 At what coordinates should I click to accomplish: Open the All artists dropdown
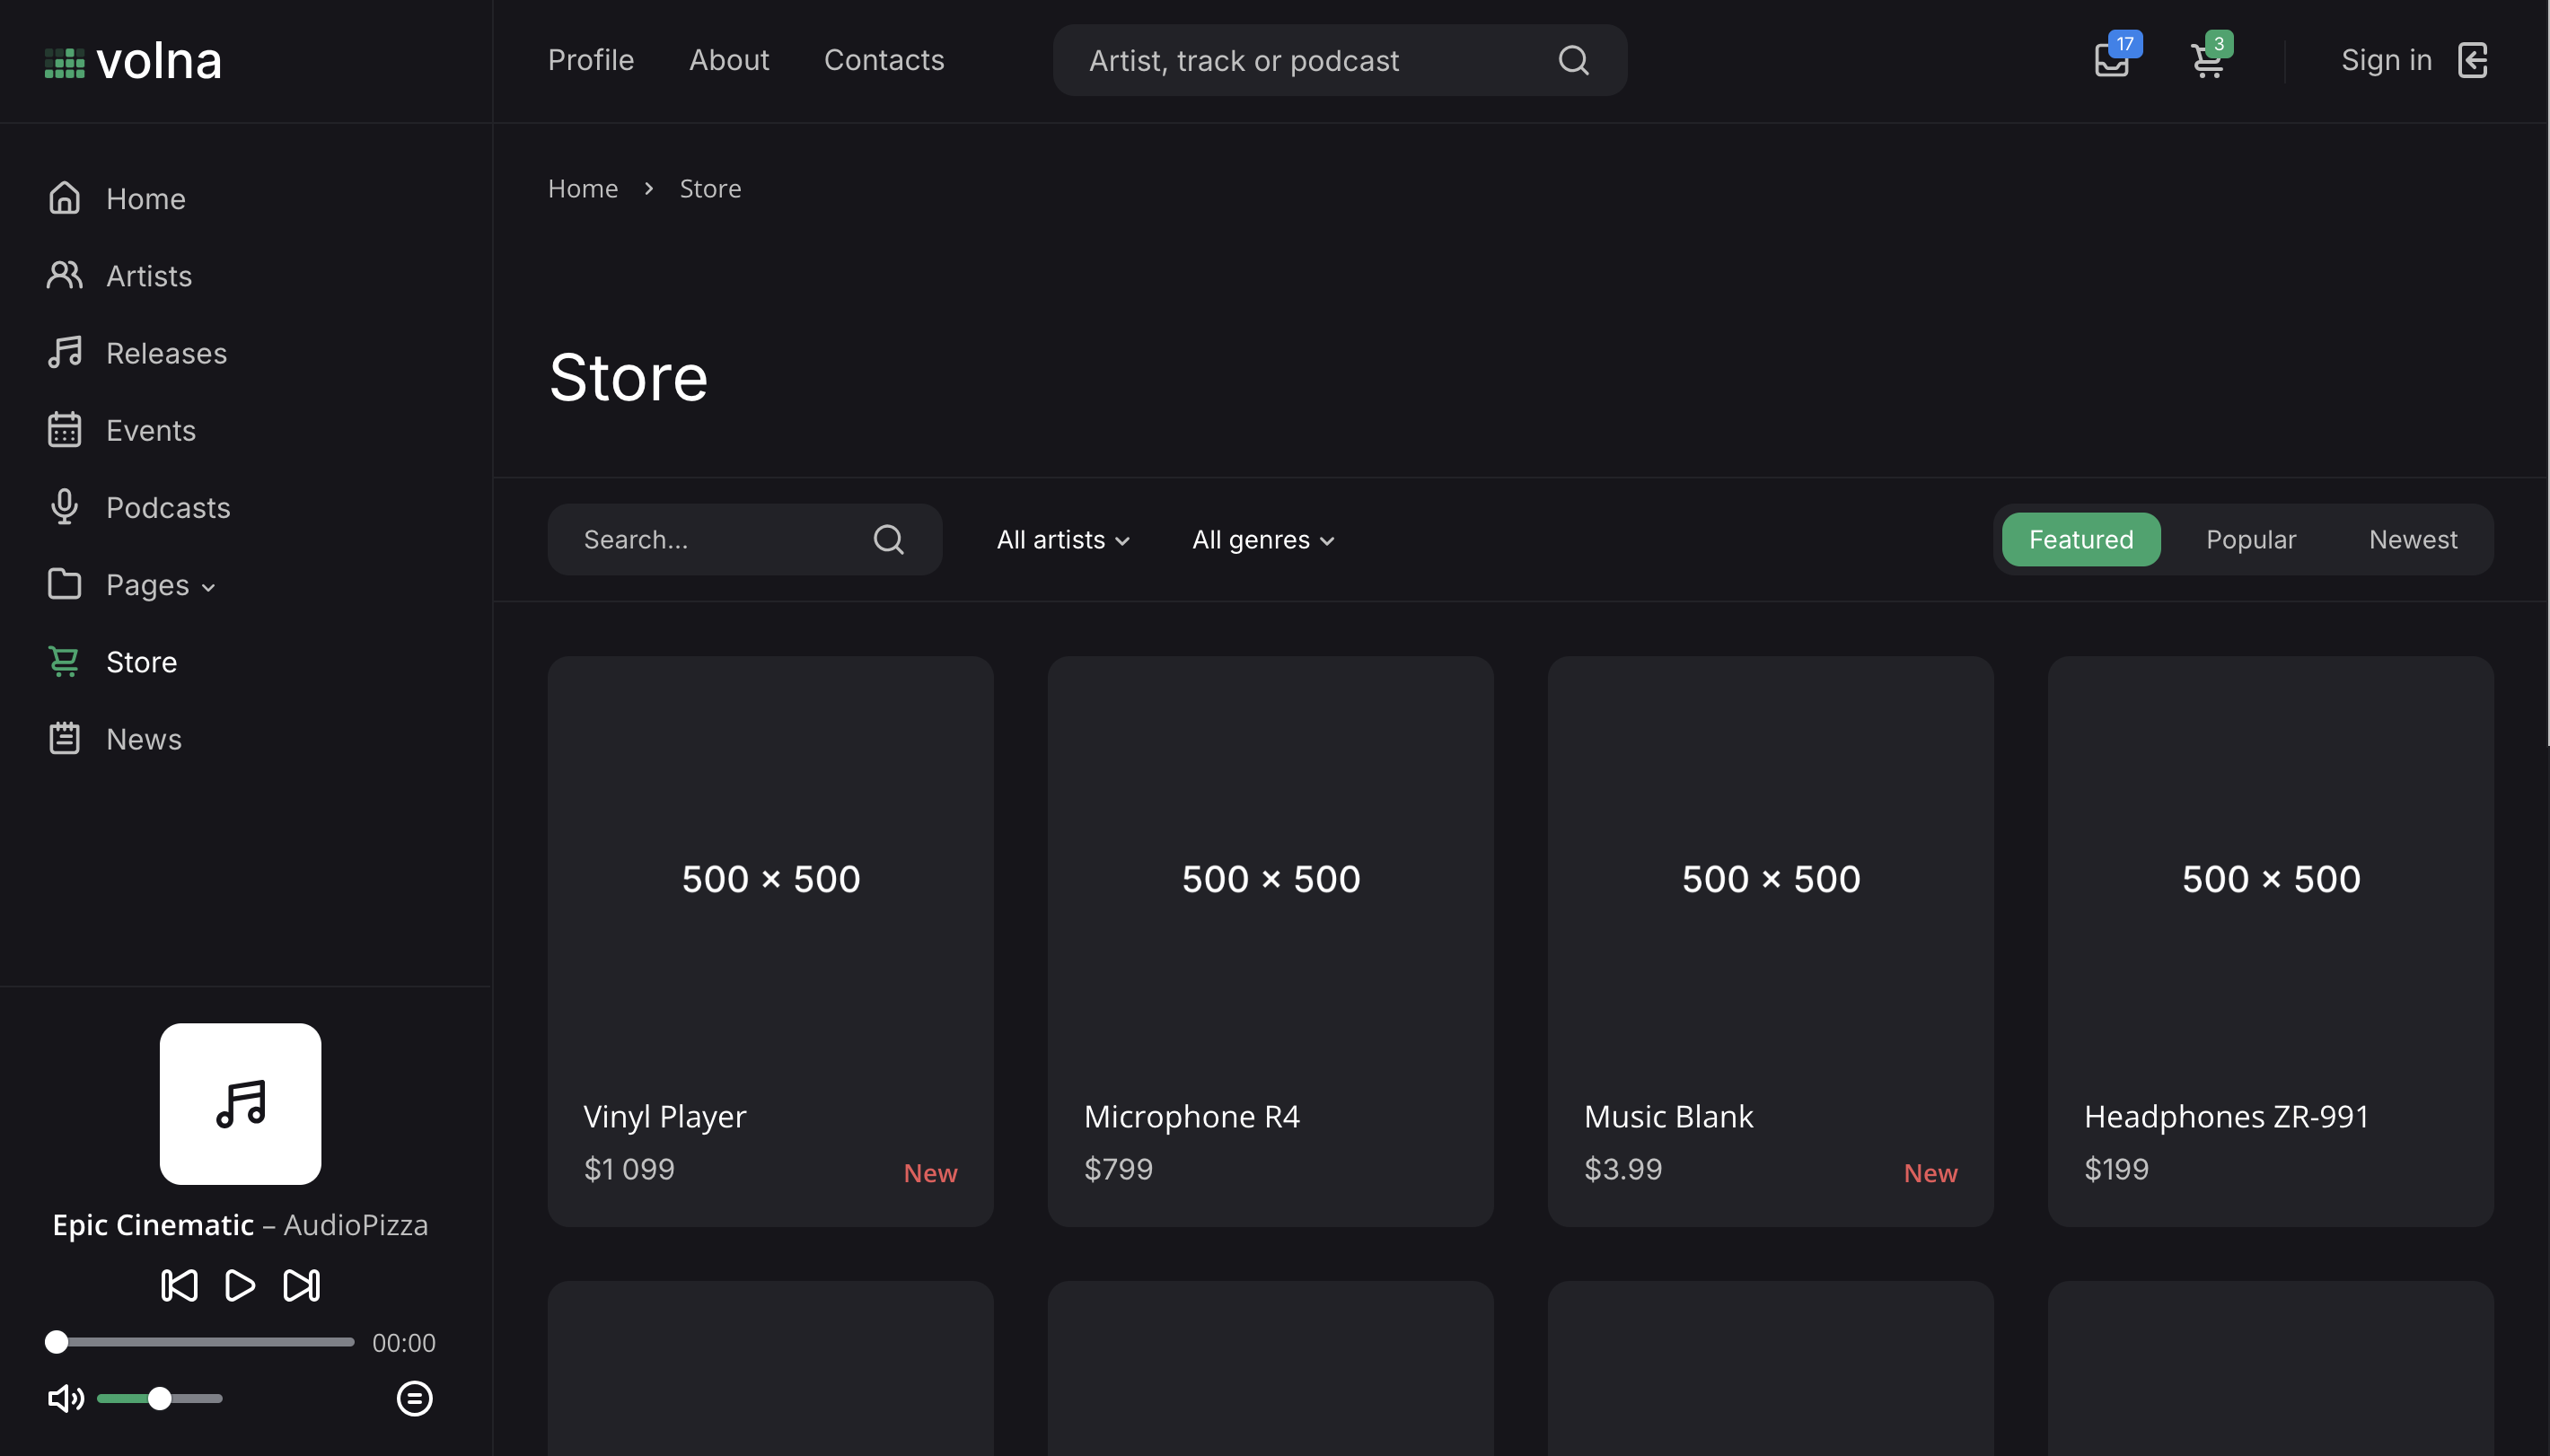[x=1063, y=539]
